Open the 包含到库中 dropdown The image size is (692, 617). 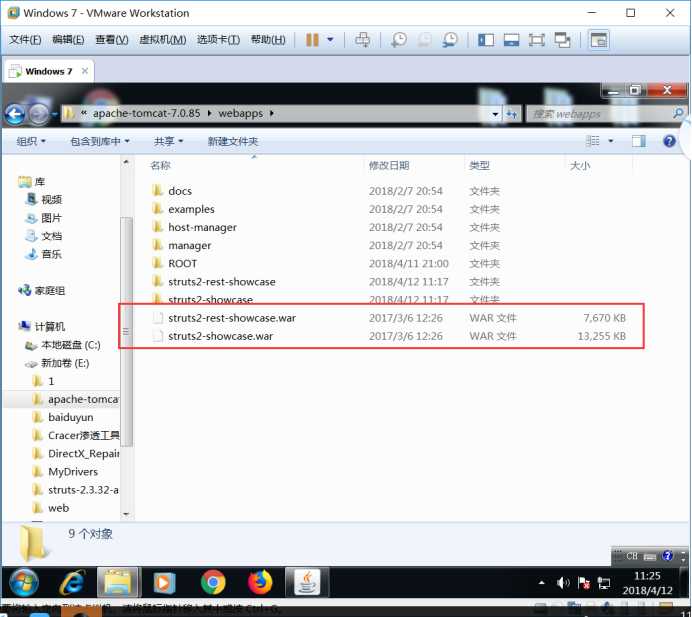[100, 141]
